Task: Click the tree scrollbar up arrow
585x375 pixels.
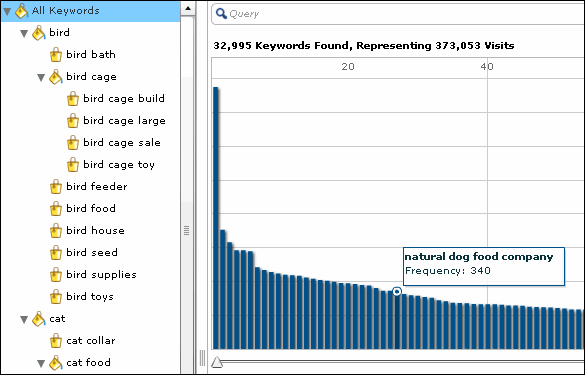Action: point(188,8)
